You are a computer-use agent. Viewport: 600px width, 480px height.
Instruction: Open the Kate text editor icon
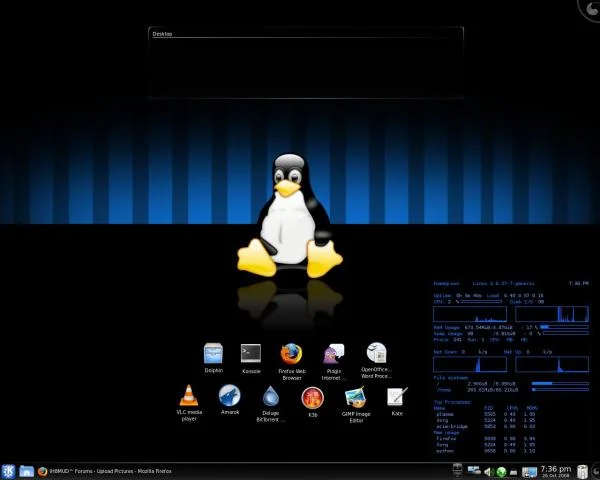[397, 401]
